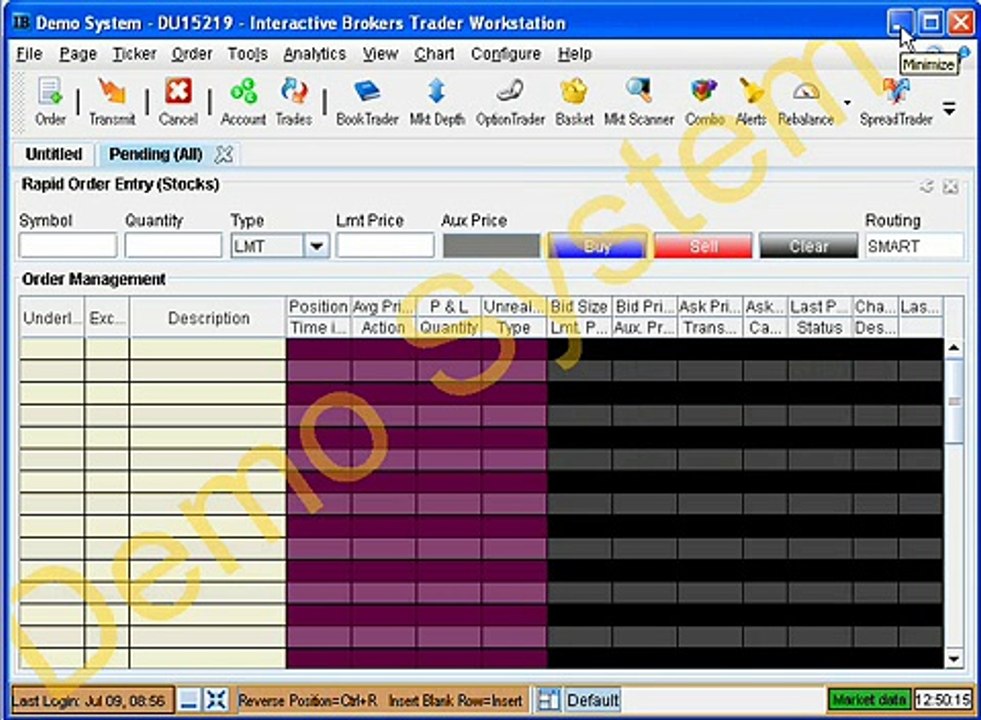Screen dimensions: 981x720
Task: Open the File menu
Action: (29, 54)
